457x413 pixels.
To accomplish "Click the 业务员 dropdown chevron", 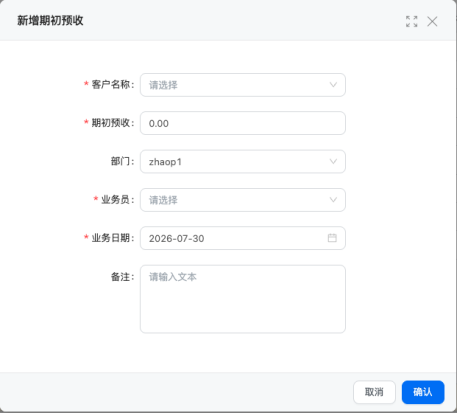I will (x=333, y=200).
